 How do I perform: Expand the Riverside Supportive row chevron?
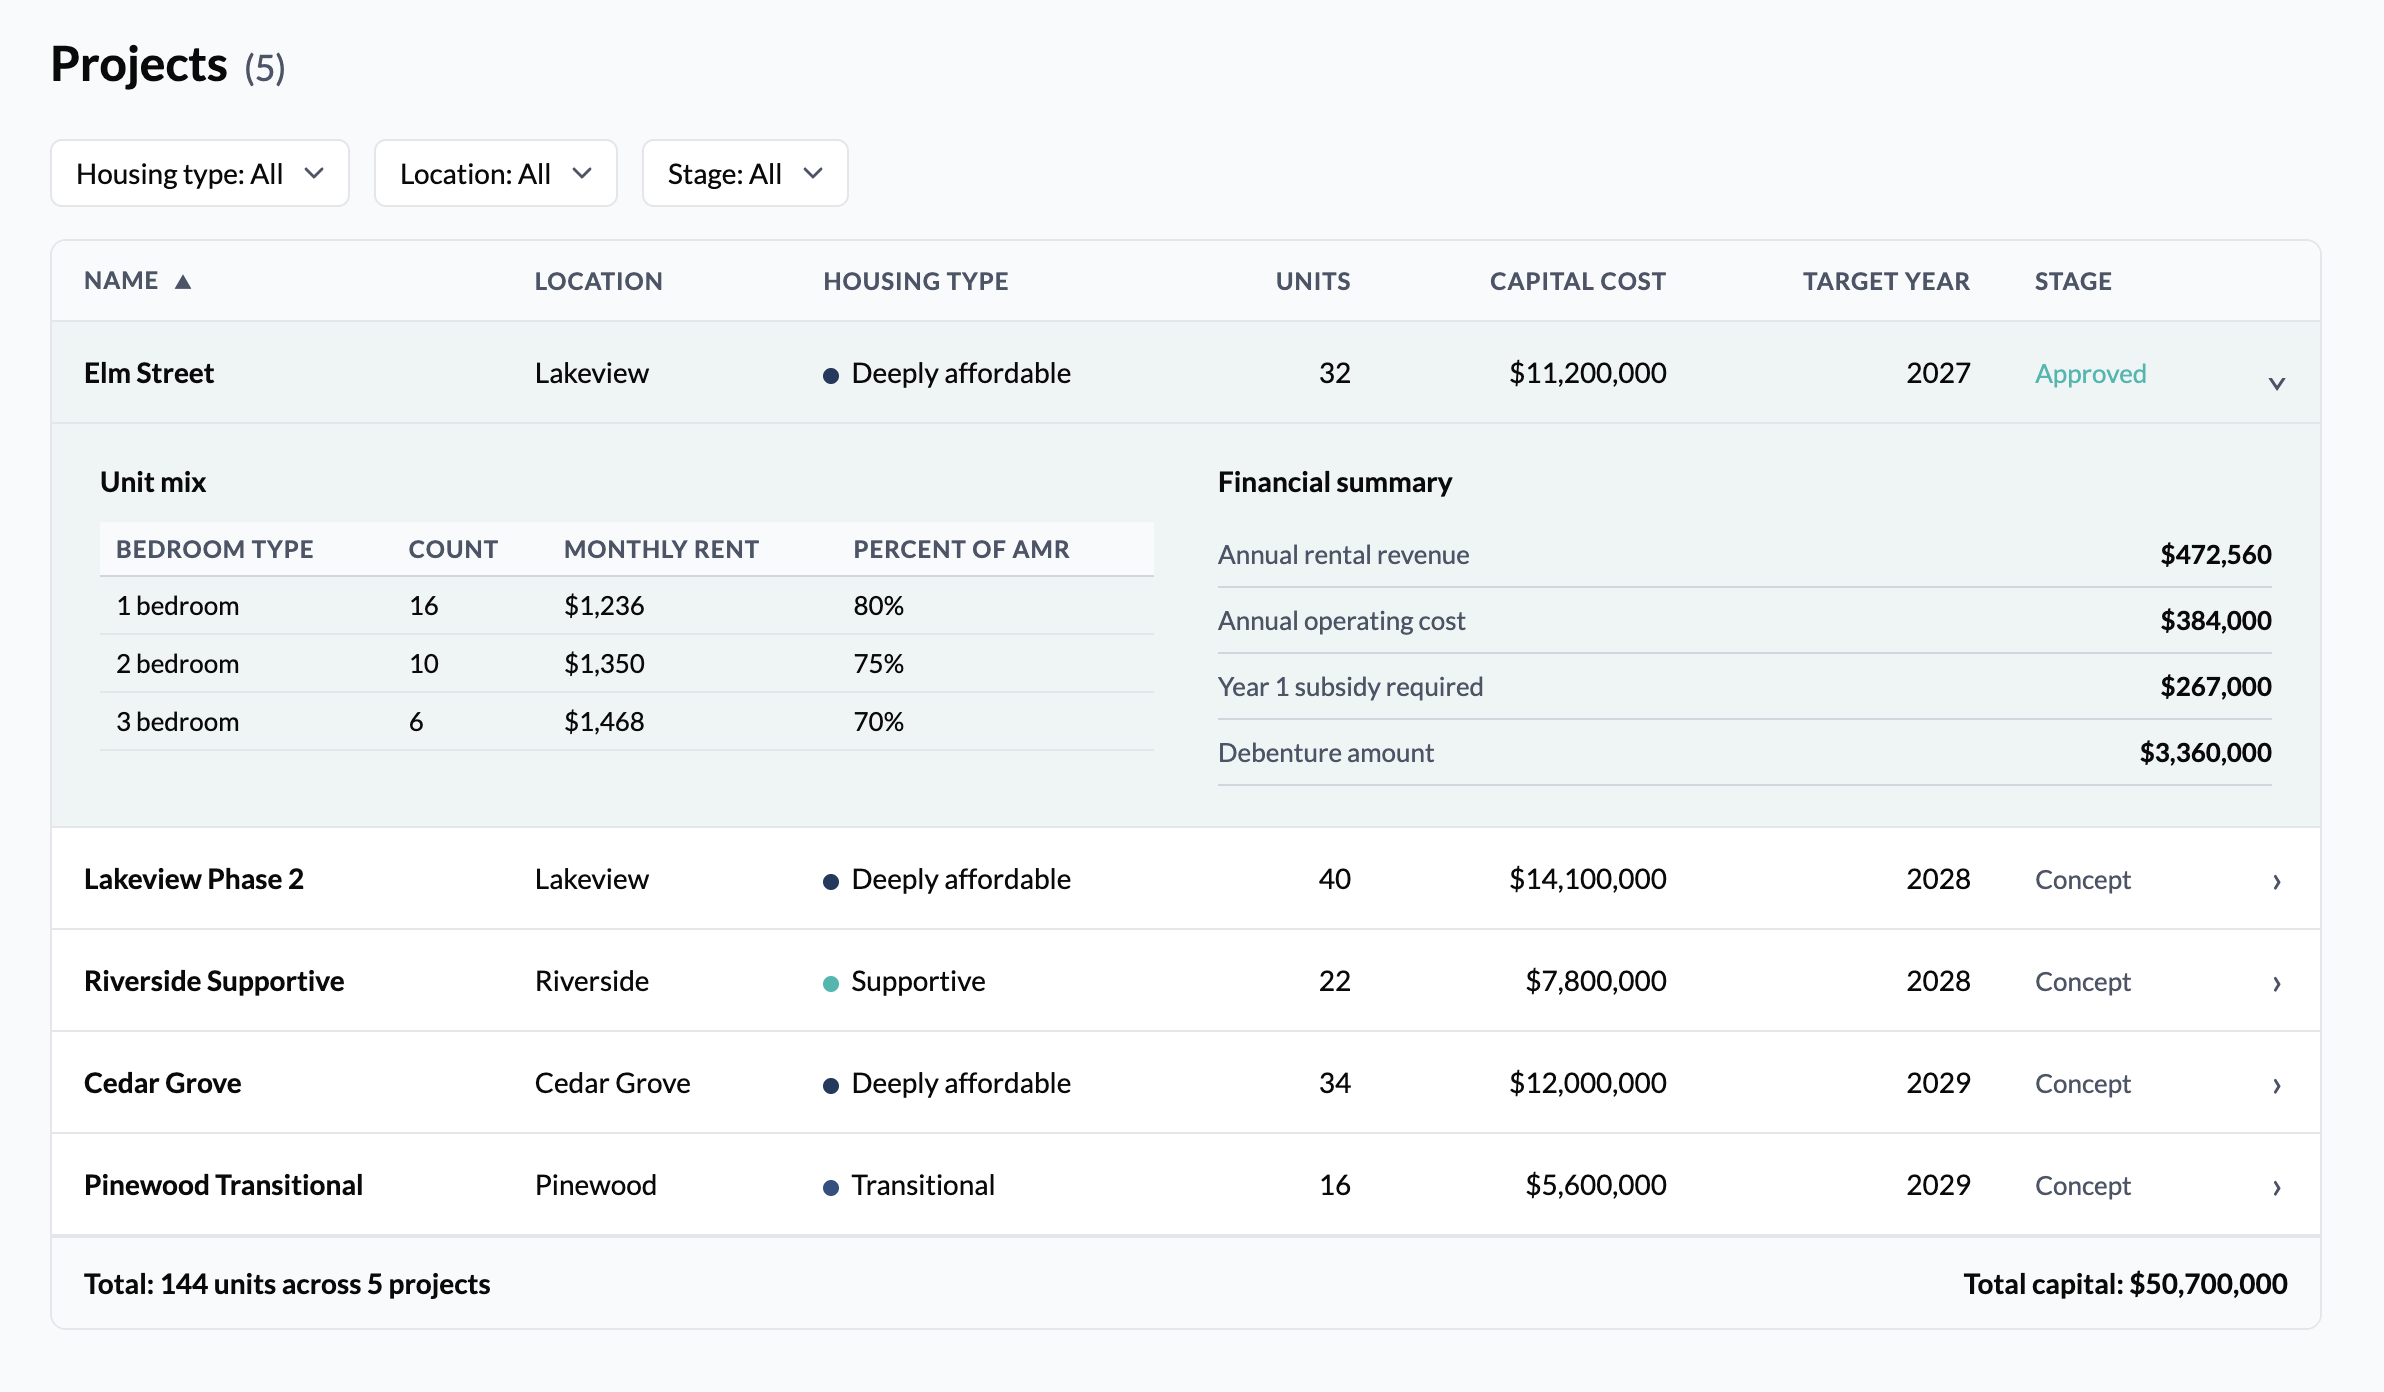coord(2276,983)
